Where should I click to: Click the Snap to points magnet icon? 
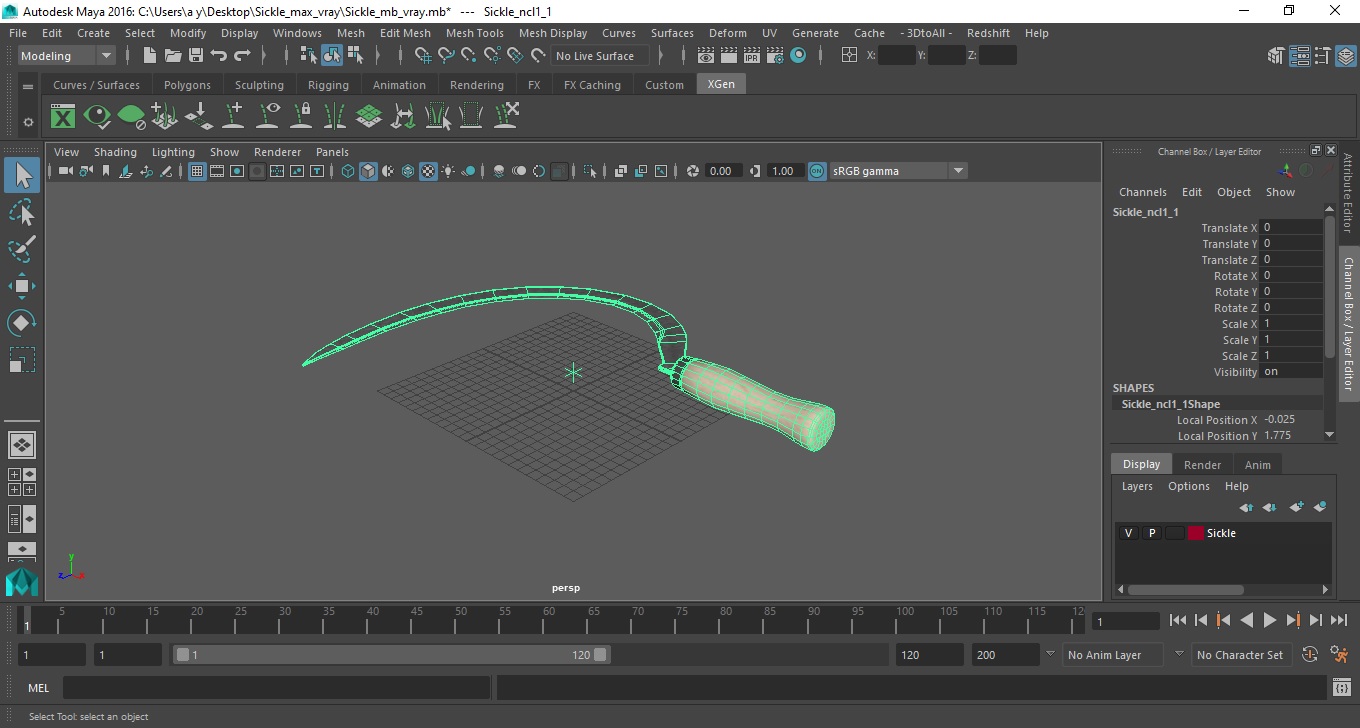point(469,56)
